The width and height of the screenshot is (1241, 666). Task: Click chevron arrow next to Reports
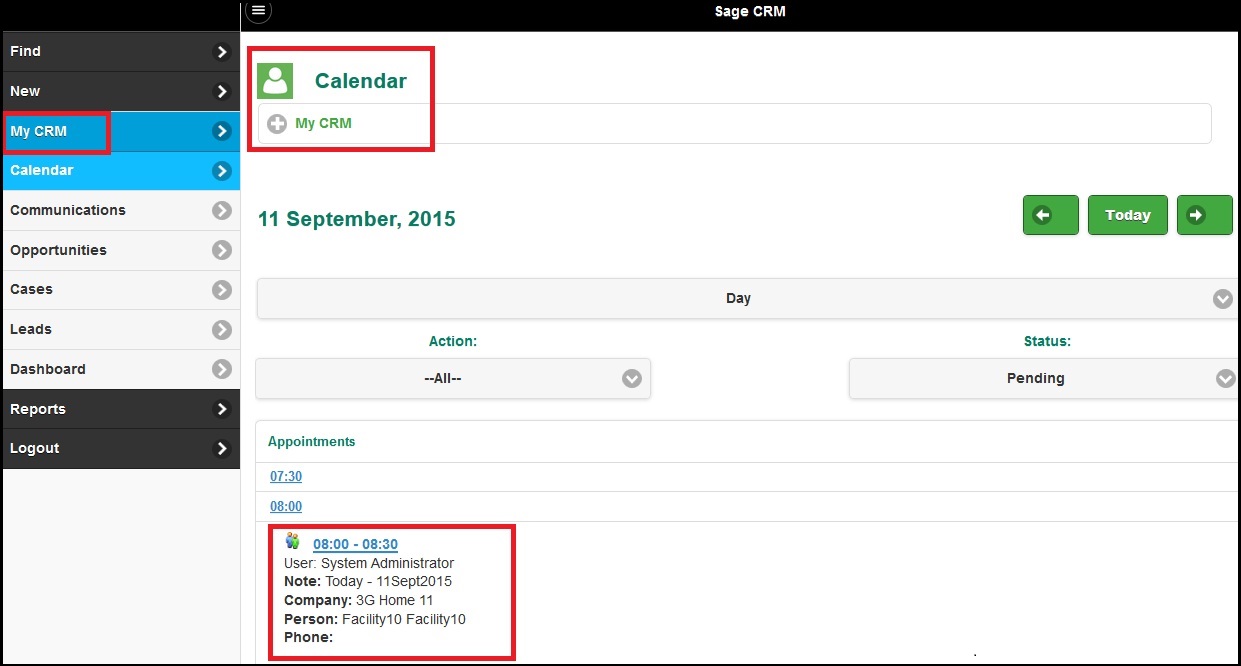222,409
